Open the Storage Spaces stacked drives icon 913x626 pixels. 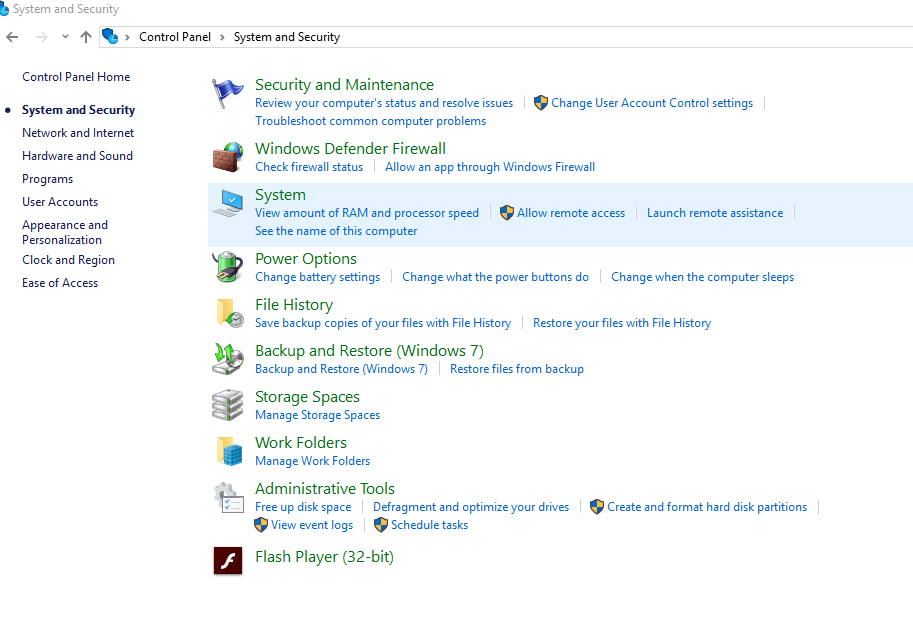coord(228,405)
